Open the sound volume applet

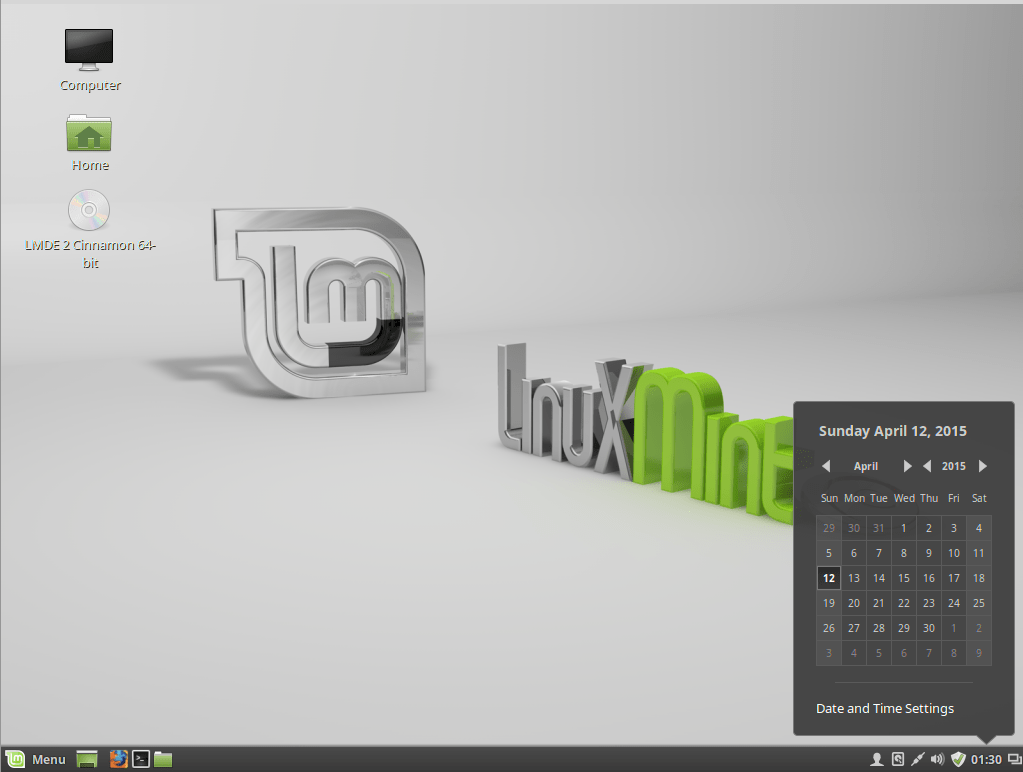pyautogui.click(x=938, y=759)
